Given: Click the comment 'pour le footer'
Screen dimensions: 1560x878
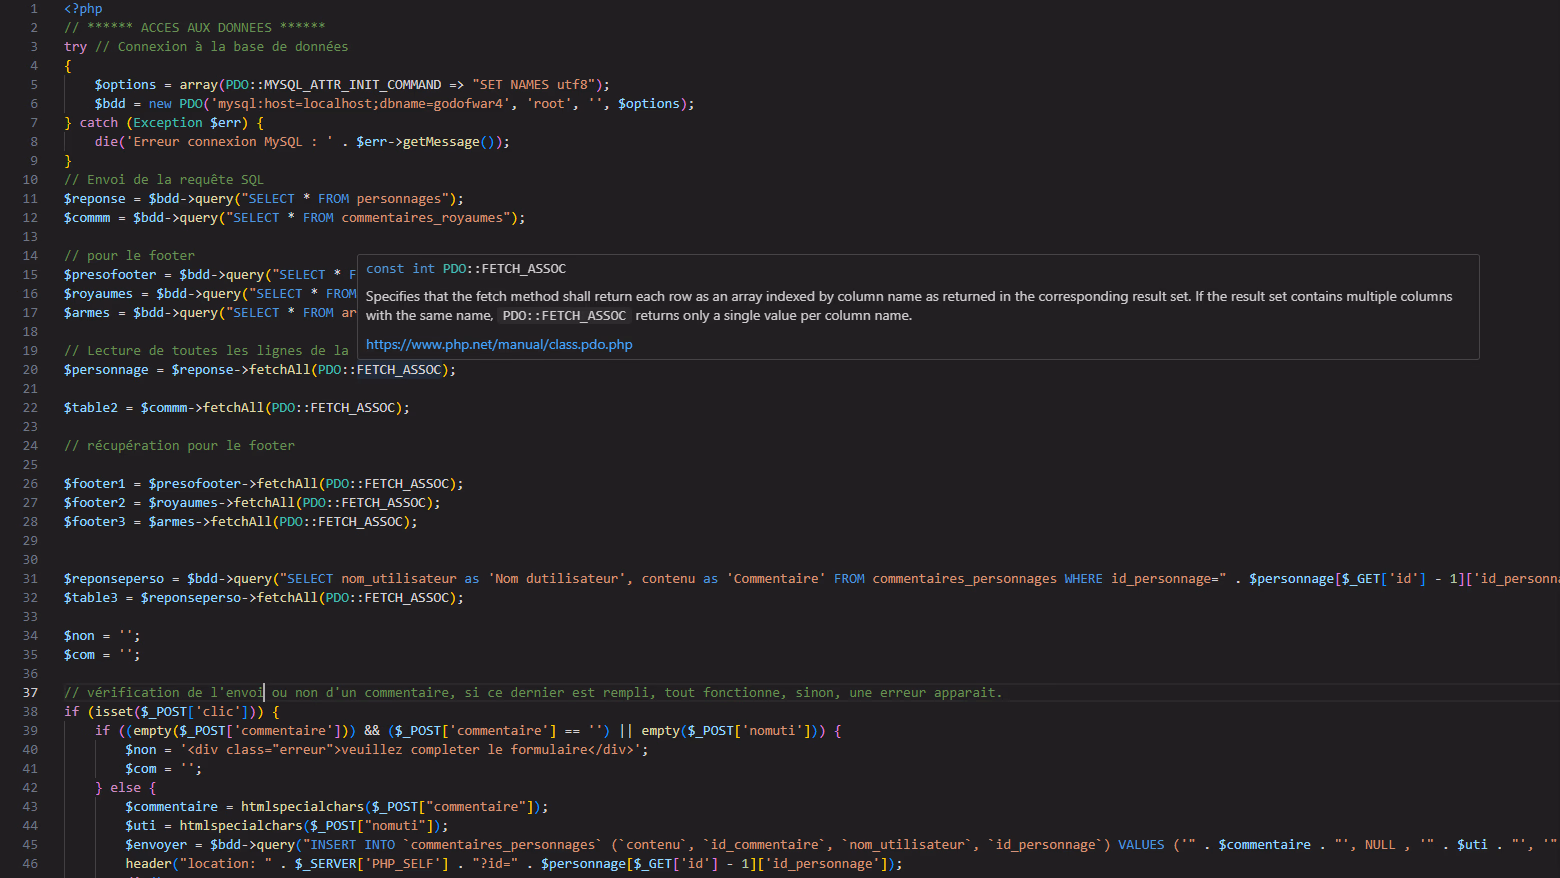Looking at the screenshot, I should 129,255.
